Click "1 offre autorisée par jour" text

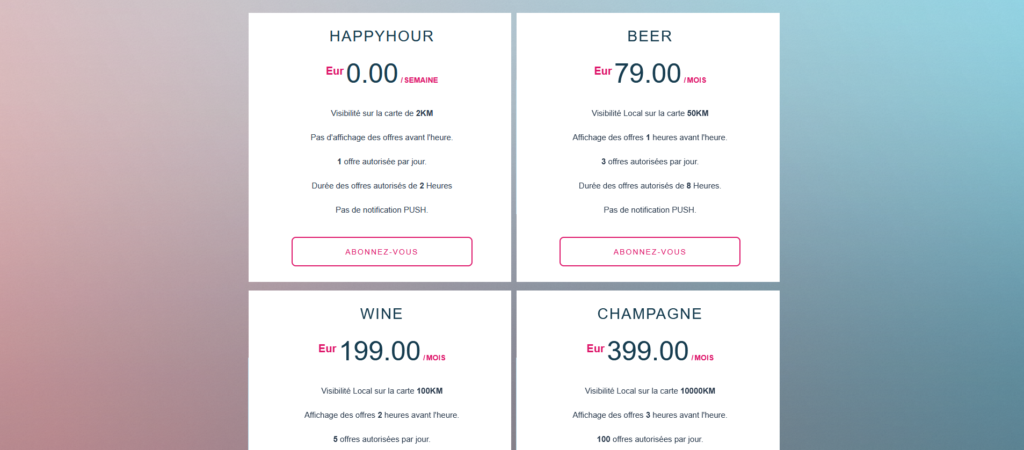pos(381,161)
